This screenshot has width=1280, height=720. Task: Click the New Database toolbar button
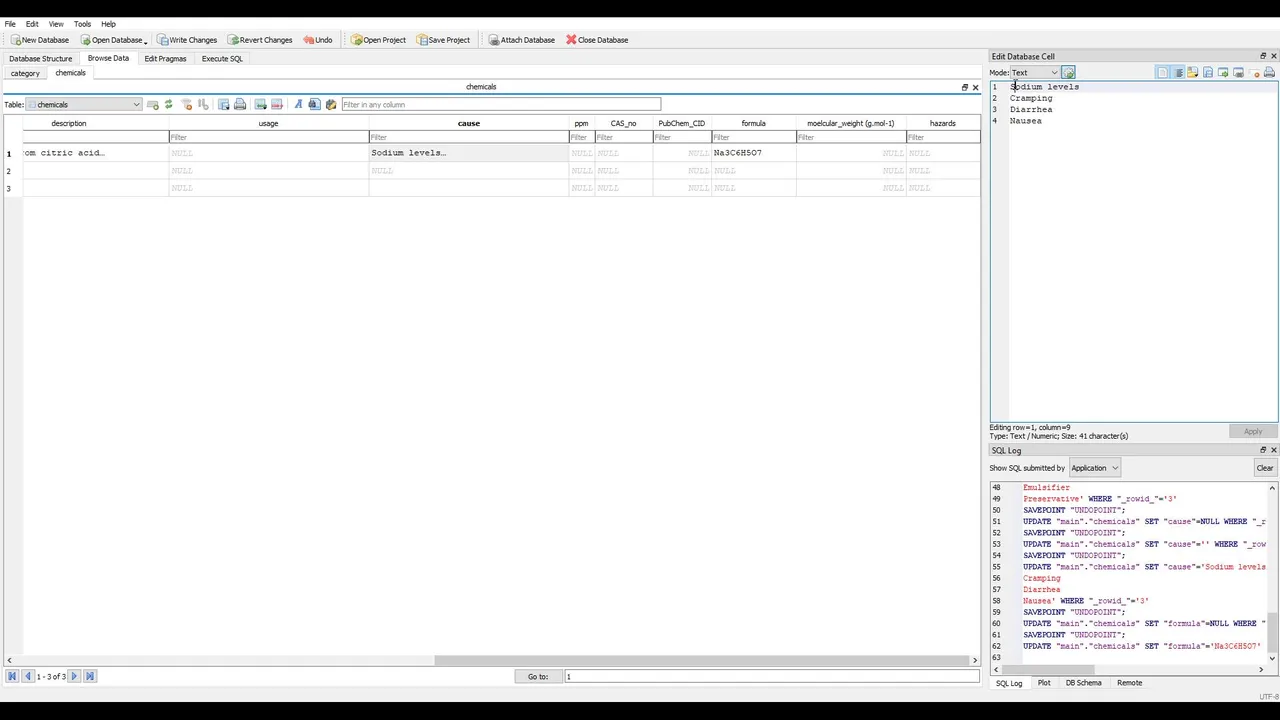[40, 40]
